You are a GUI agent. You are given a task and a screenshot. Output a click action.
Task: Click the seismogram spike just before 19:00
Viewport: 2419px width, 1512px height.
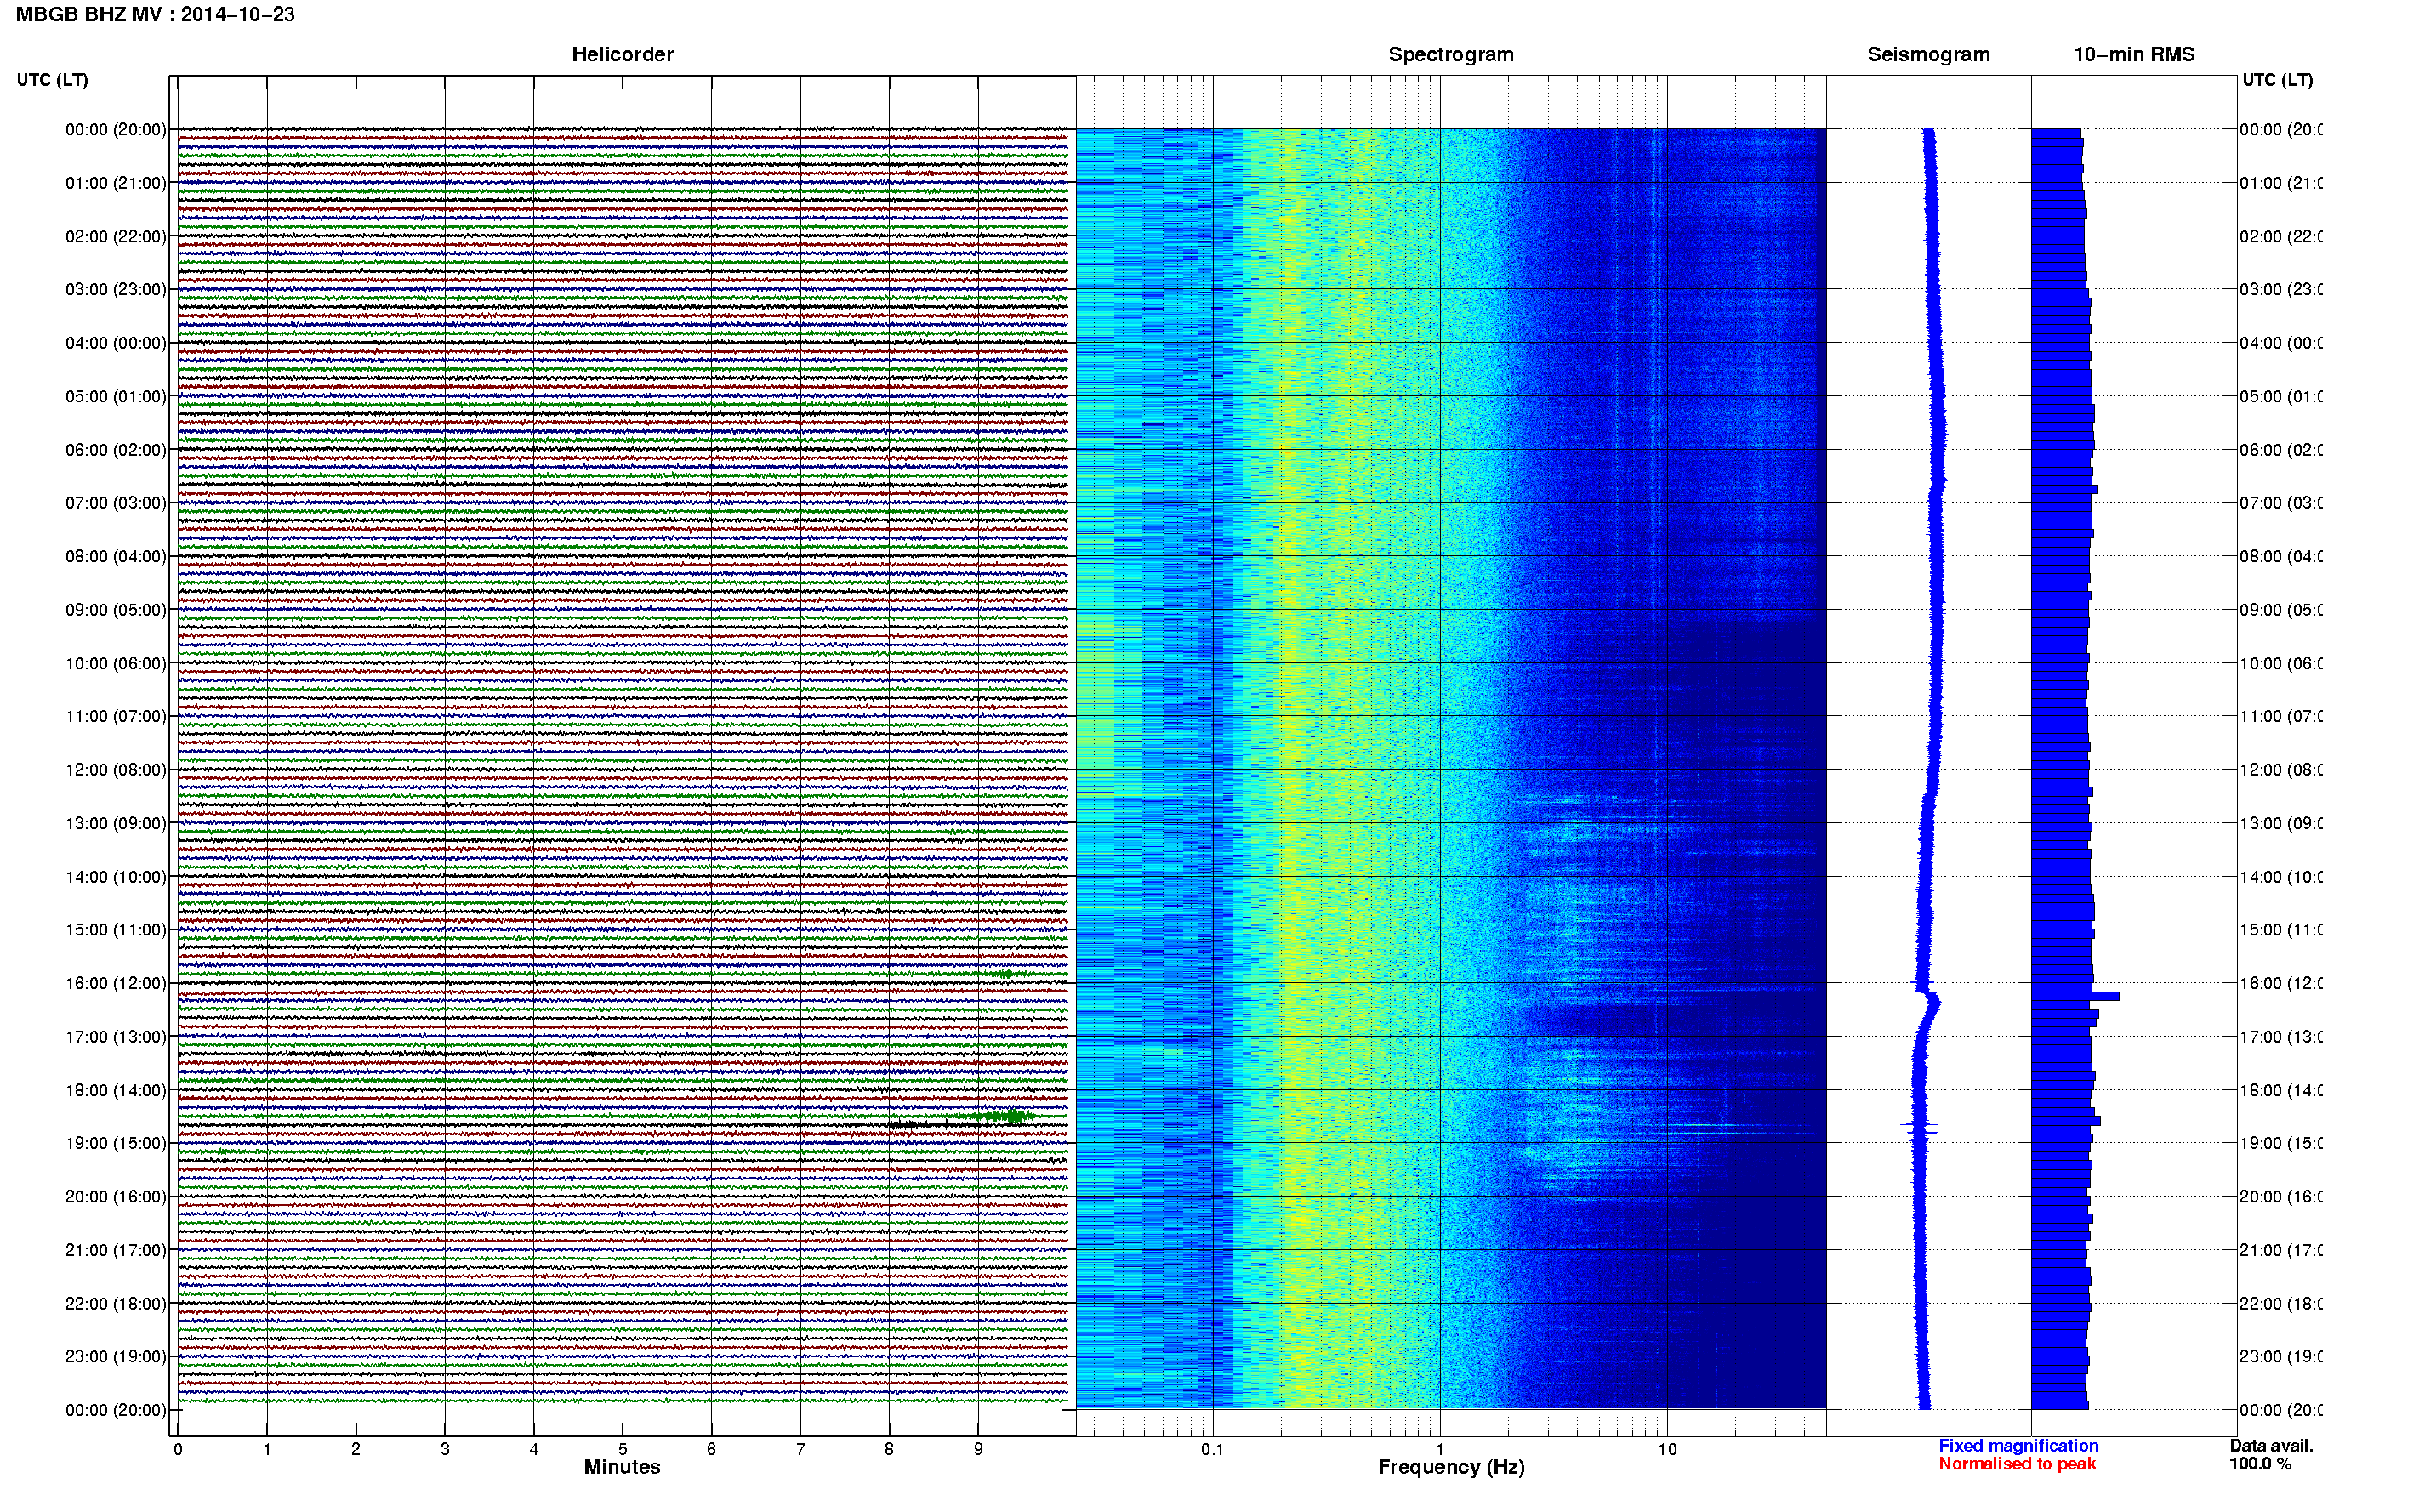pos(1919,1127)
